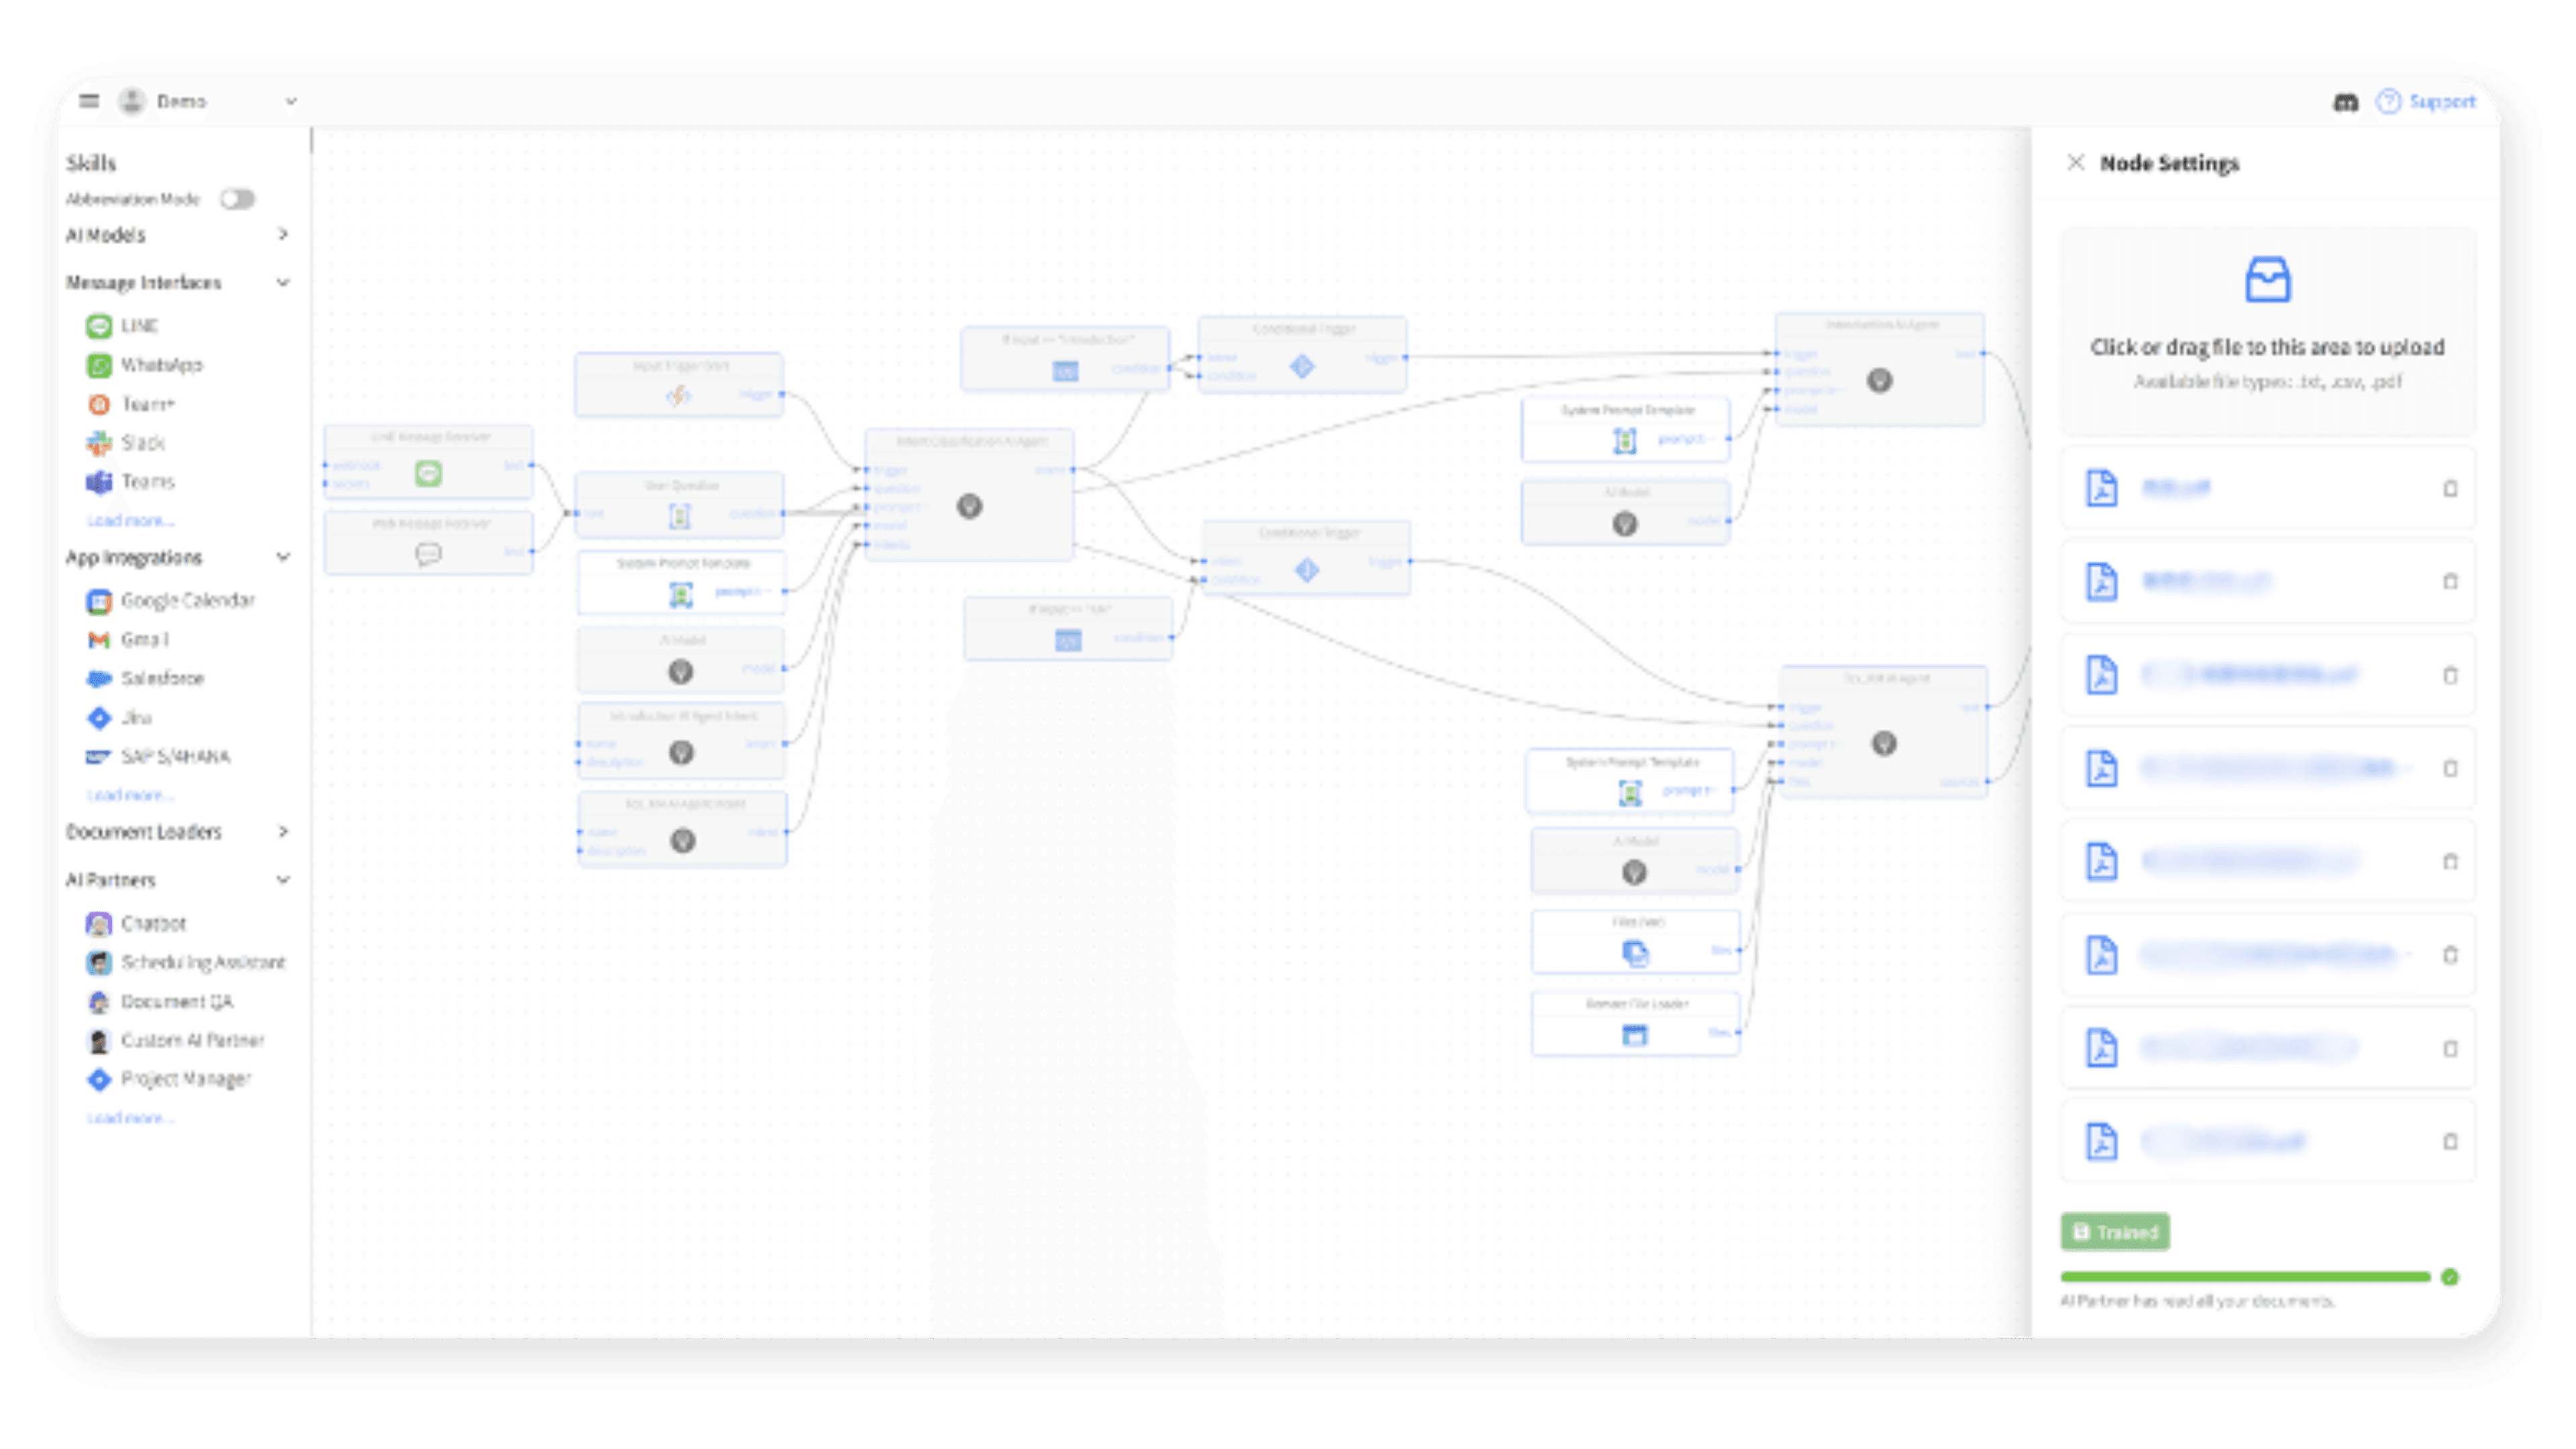Viewport: 2576px width, 1449px height.
Task: Open the hamburger menu at top left
Action: coord(89,101)
